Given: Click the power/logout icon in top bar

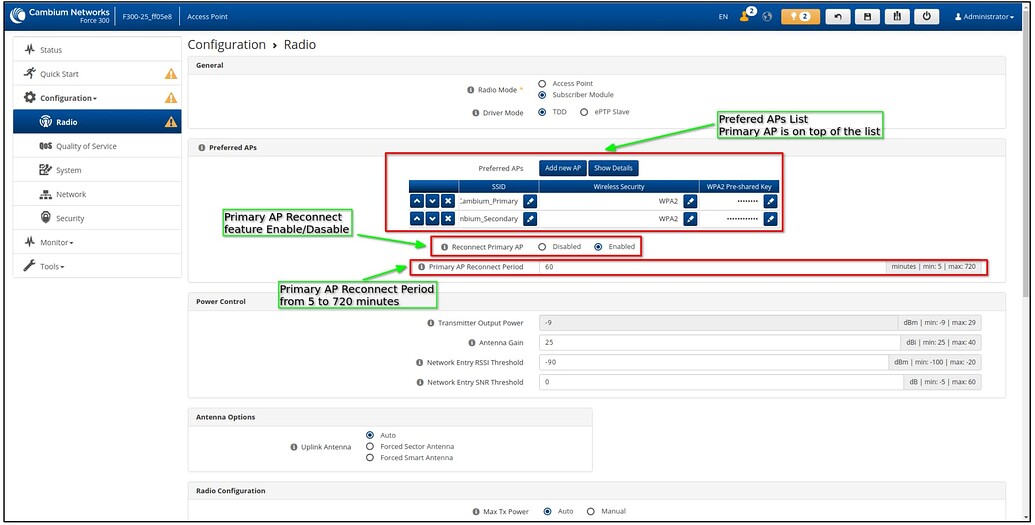Looking at the screenshot, I should (927, 17).
